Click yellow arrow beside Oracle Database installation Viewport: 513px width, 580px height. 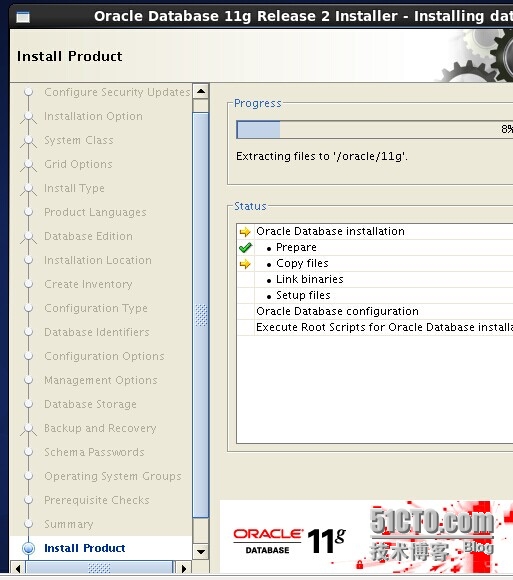(245, 232)
